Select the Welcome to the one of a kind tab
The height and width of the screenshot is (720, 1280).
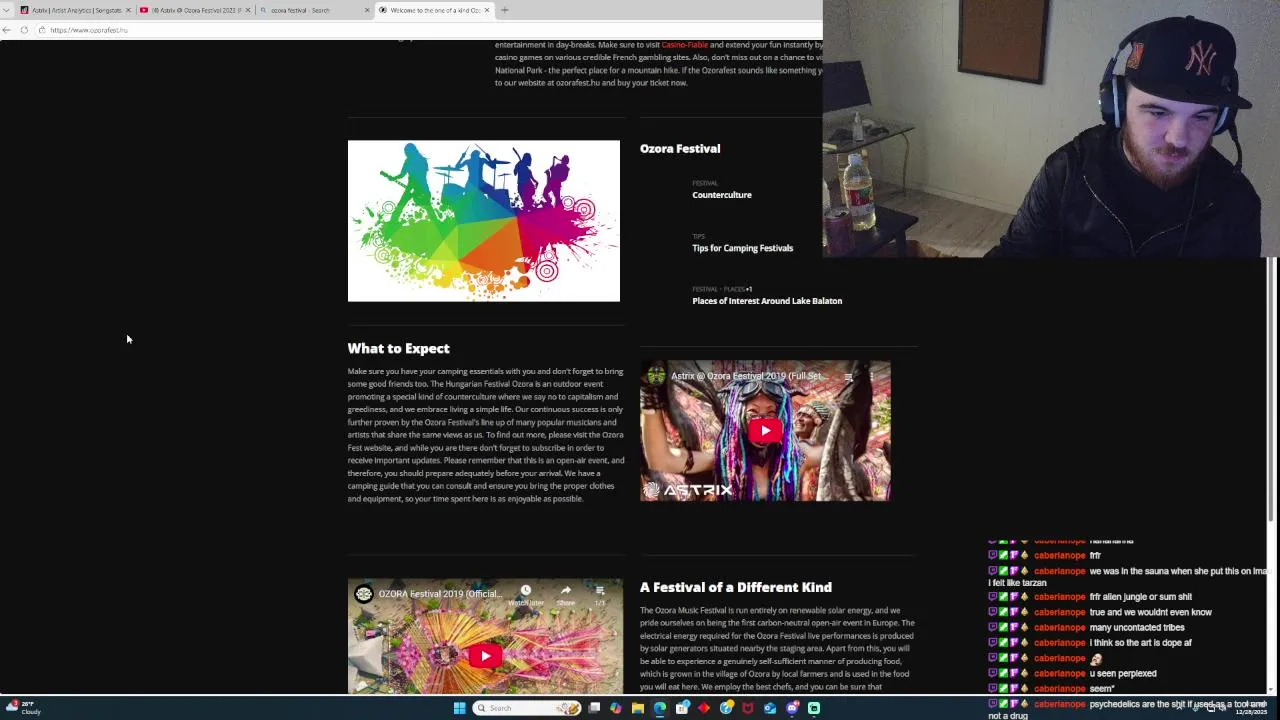tap(434, 10)
